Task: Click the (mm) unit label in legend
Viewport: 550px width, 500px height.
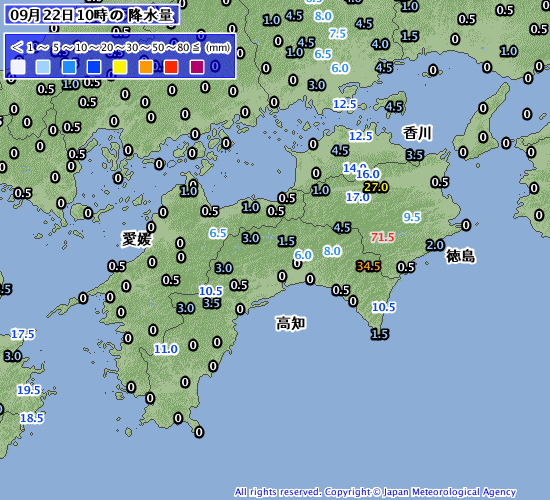Action: click(x=218, y=47)
